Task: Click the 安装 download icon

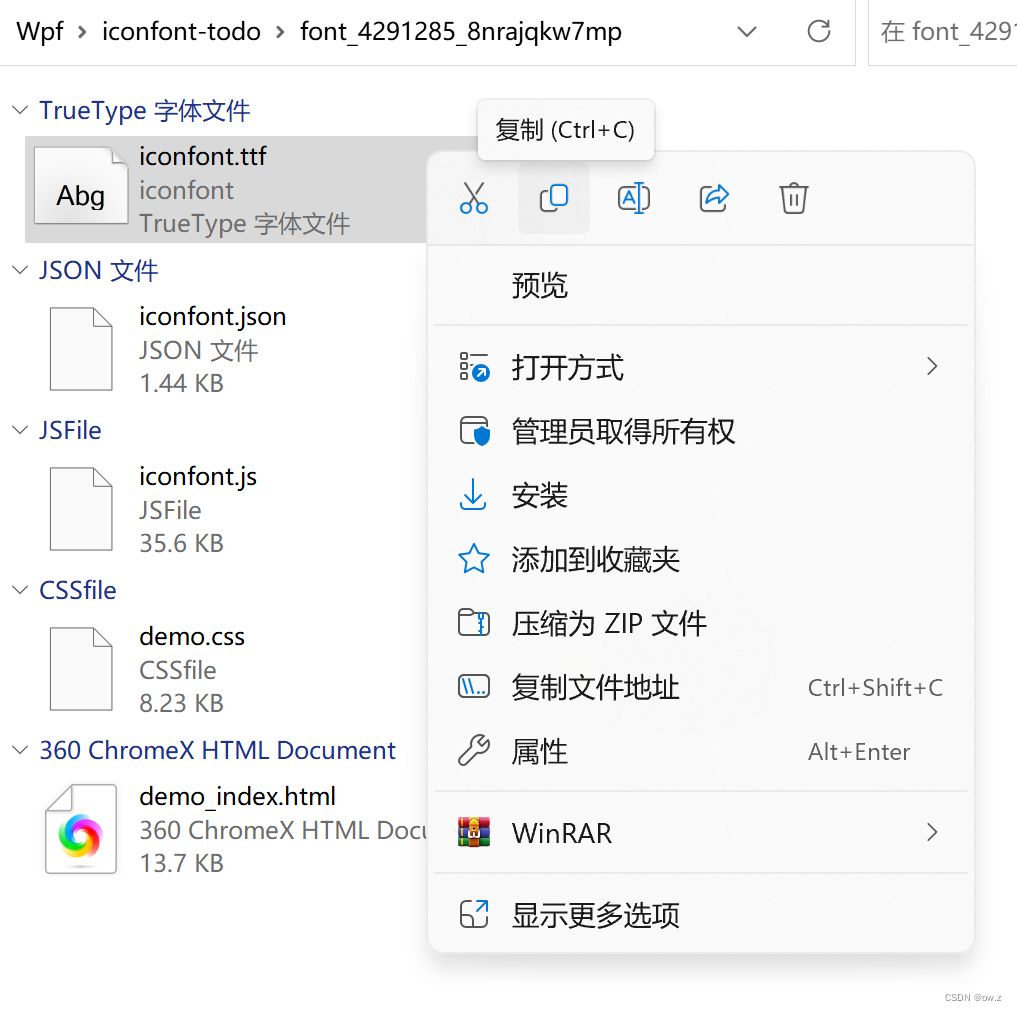Action: click(x=474, y=495)
